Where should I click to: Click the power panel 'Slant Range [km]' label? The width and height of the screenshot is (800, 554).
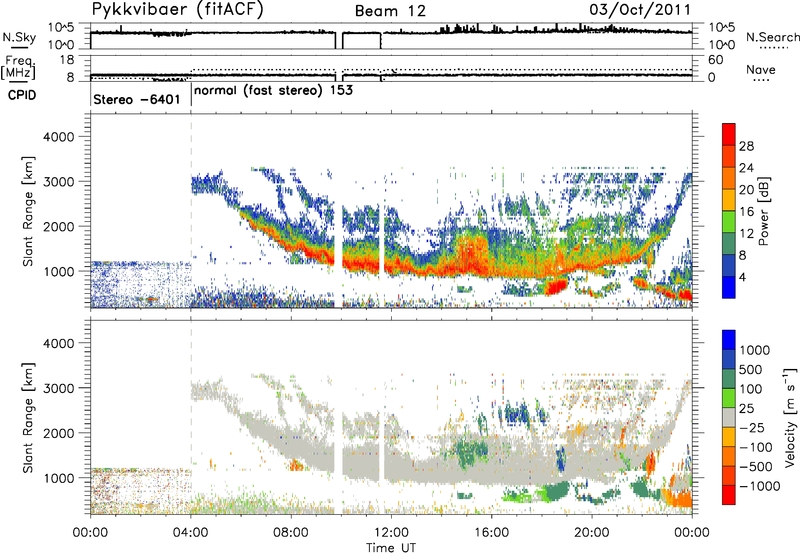[x=28, y=211]
